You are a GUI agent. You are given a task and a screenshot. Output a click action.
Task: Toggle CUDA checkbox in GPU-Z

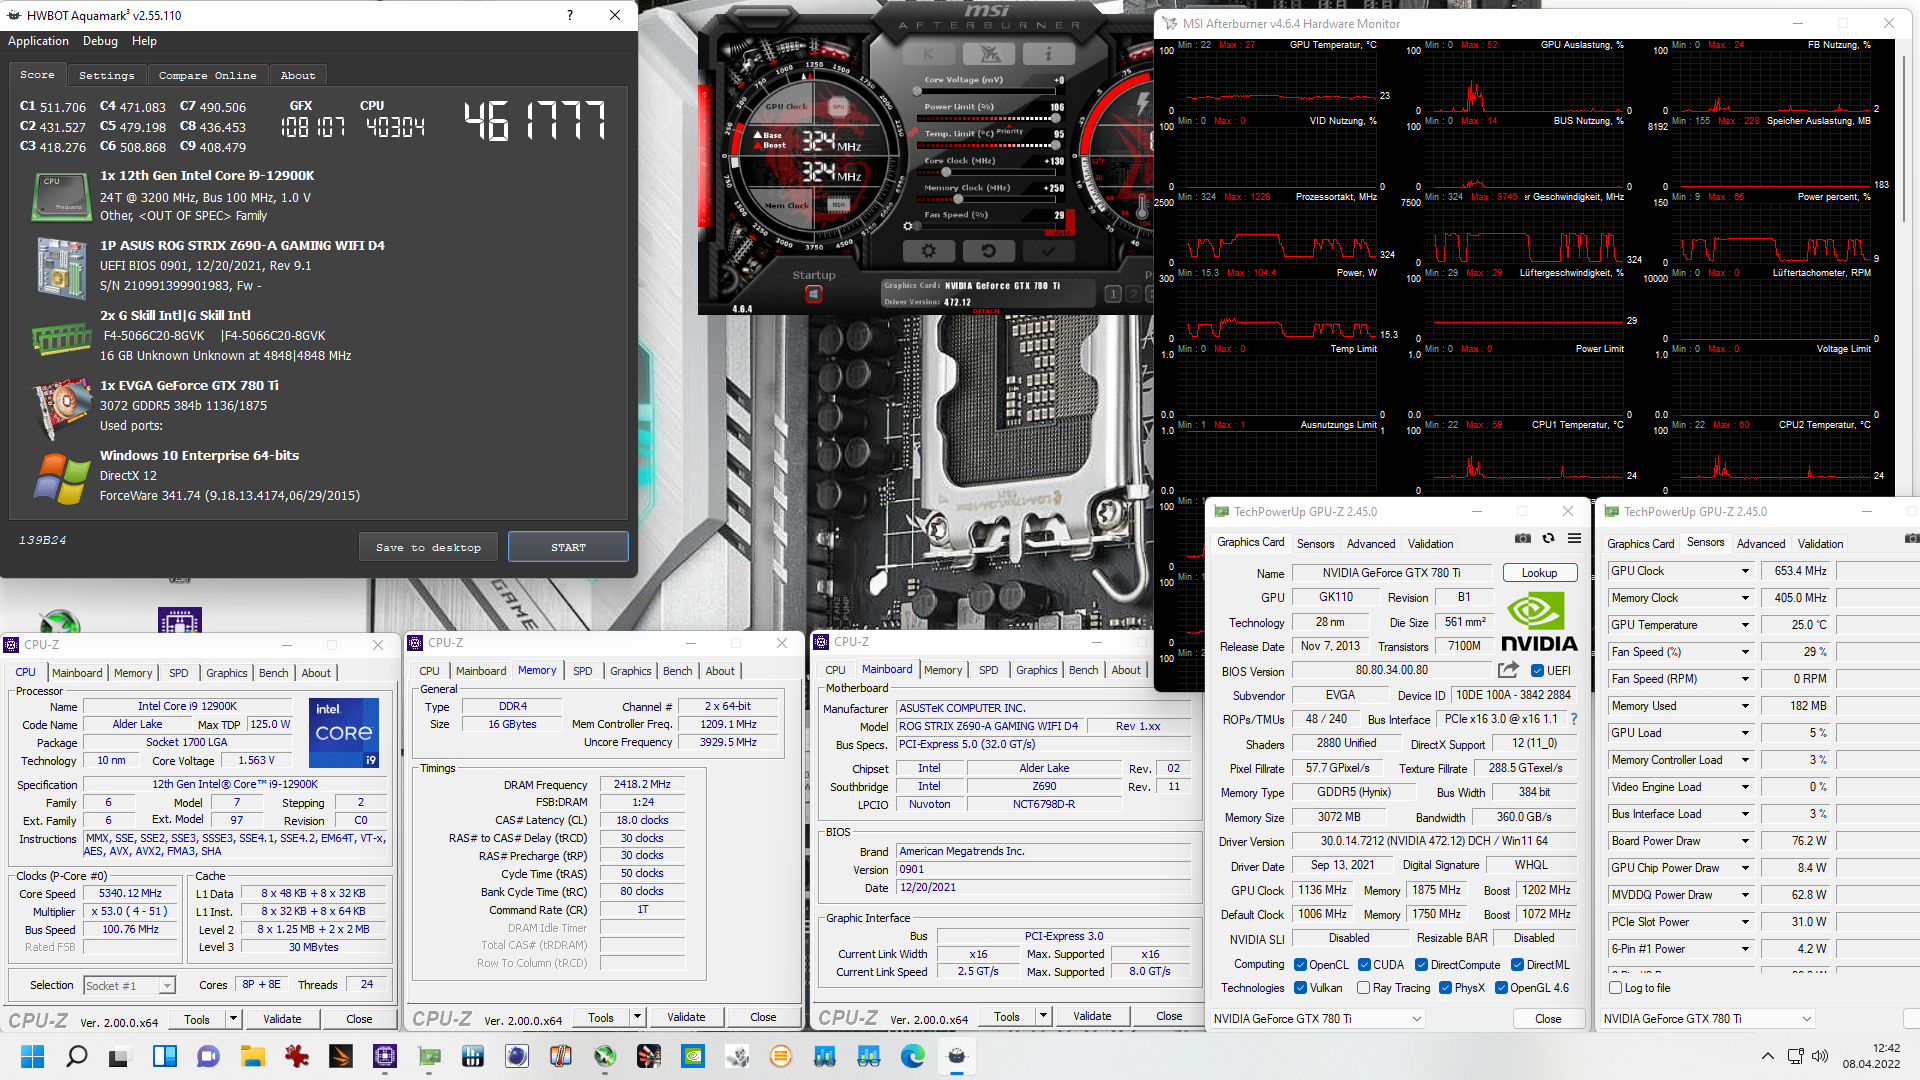(1363, 965)
